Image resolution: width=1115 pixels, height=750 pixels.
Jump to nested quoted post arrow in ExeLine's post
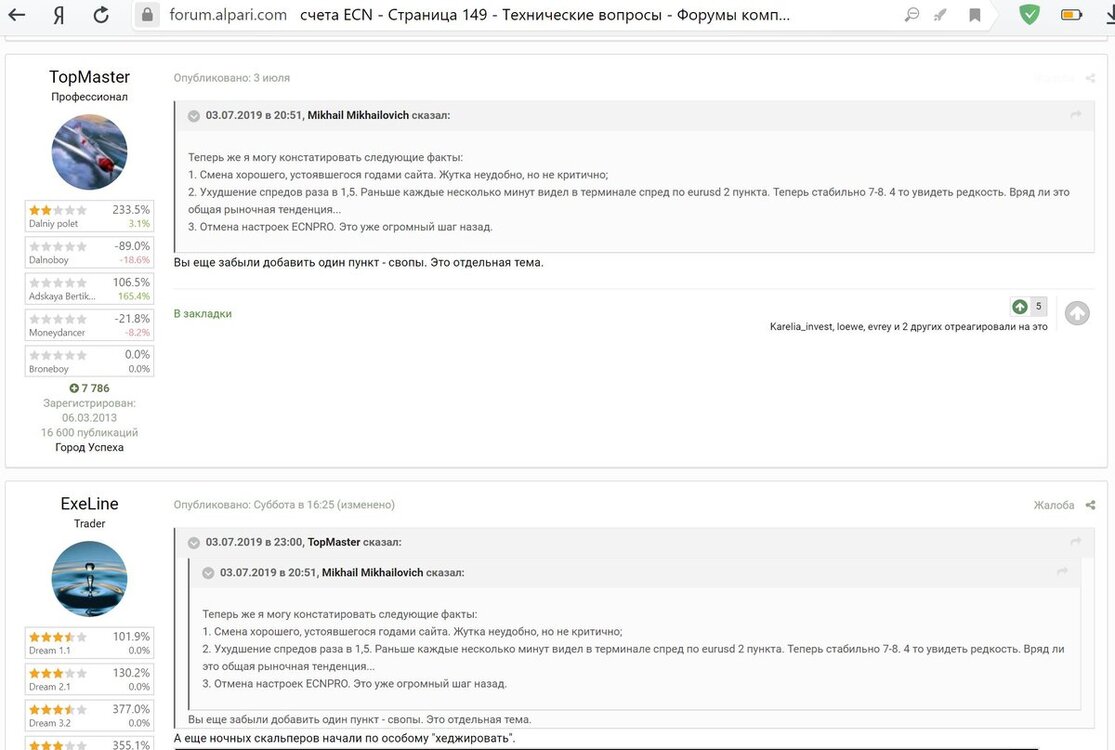pos(1062,572)
